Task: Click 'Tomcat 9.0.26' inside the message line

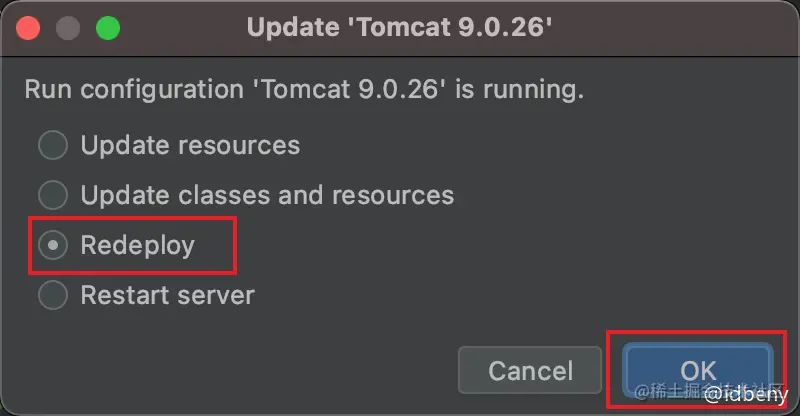Action: click(349, 89)
